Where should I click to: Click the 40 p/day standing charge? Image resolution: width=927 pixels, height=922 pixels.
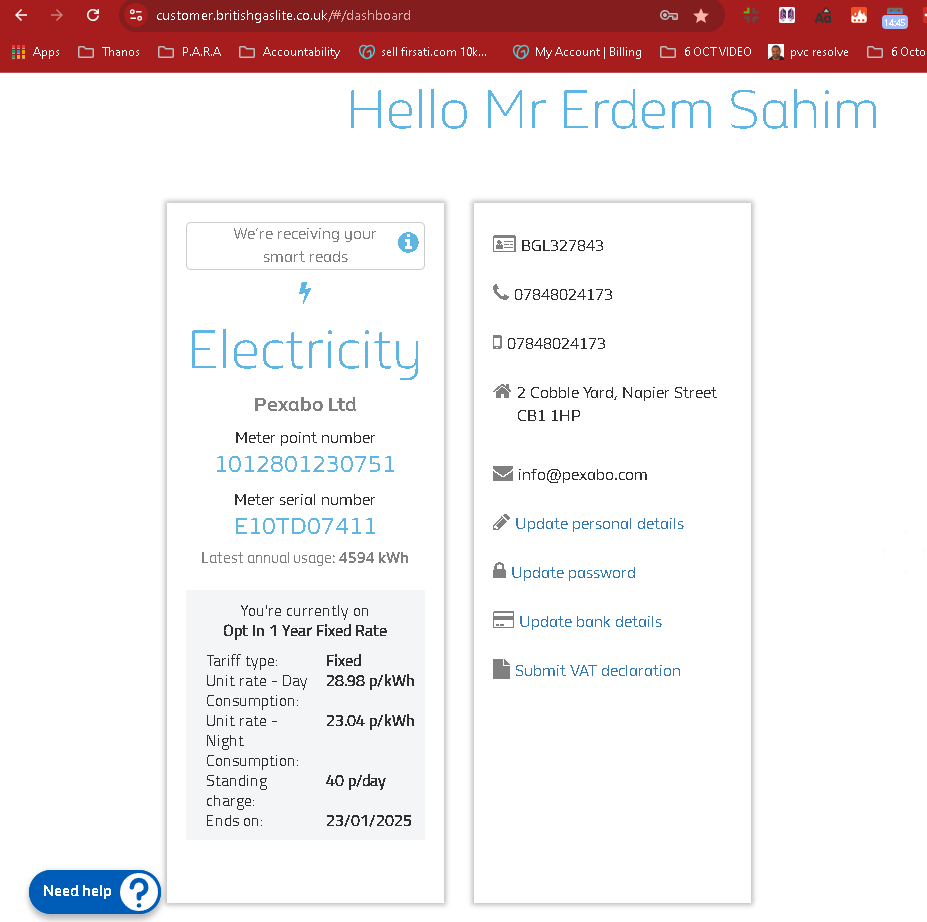[x=356, y=781]
